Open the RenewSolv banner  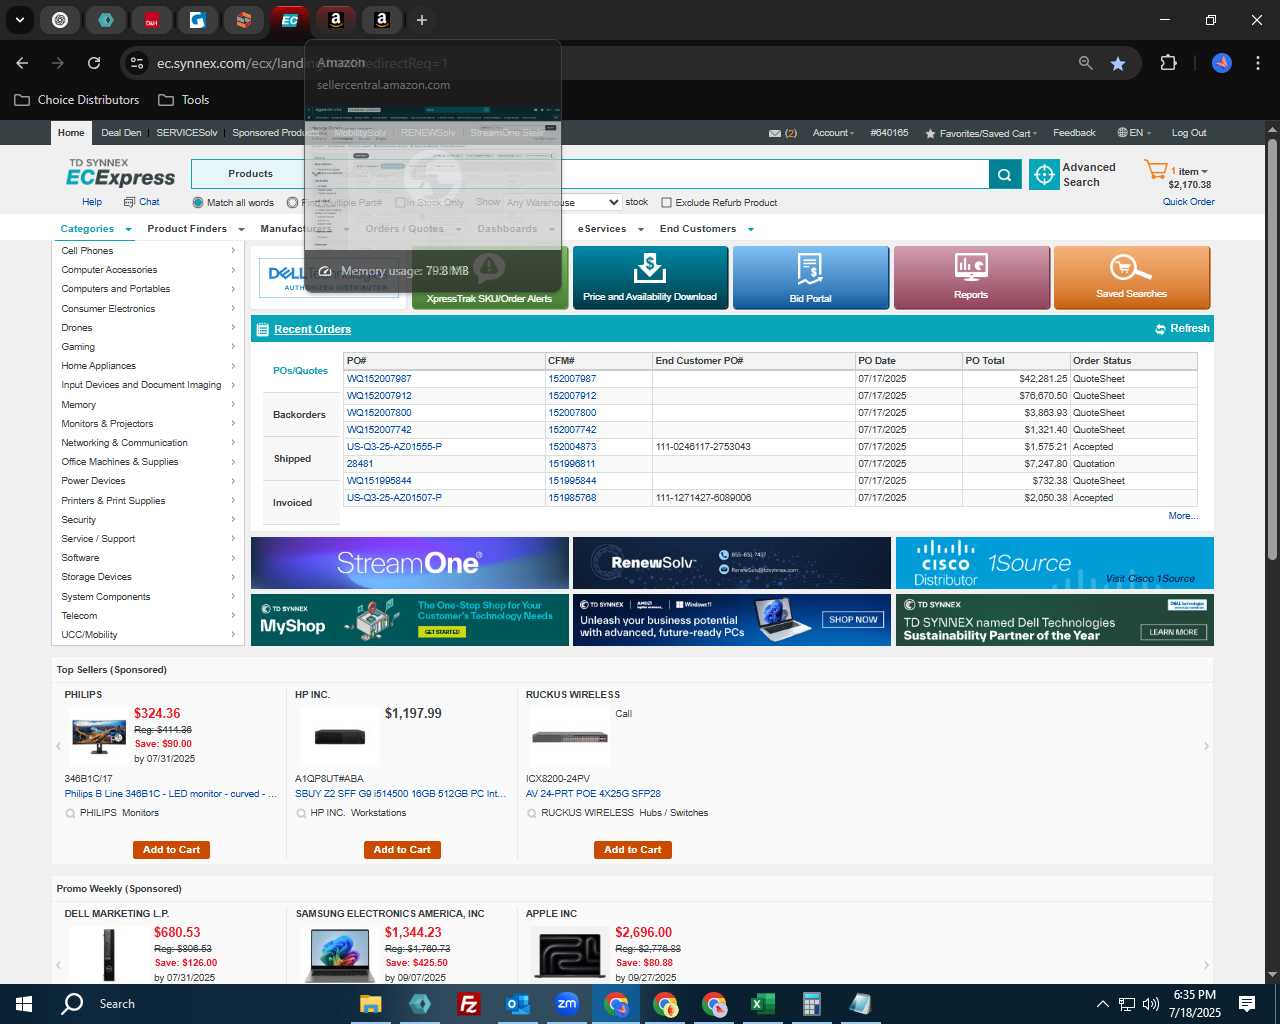(732, 563)
